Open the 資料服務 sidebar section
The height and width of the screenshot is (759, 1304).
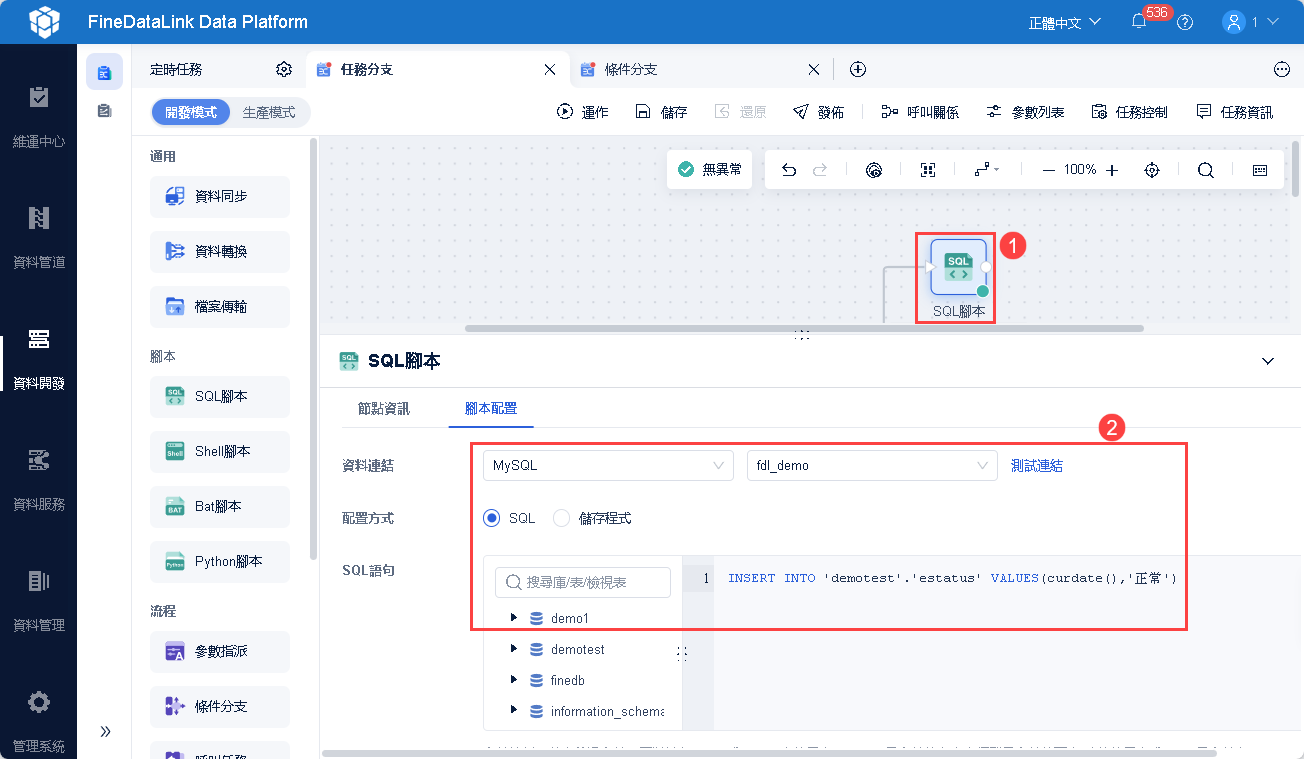pos(38,480)
